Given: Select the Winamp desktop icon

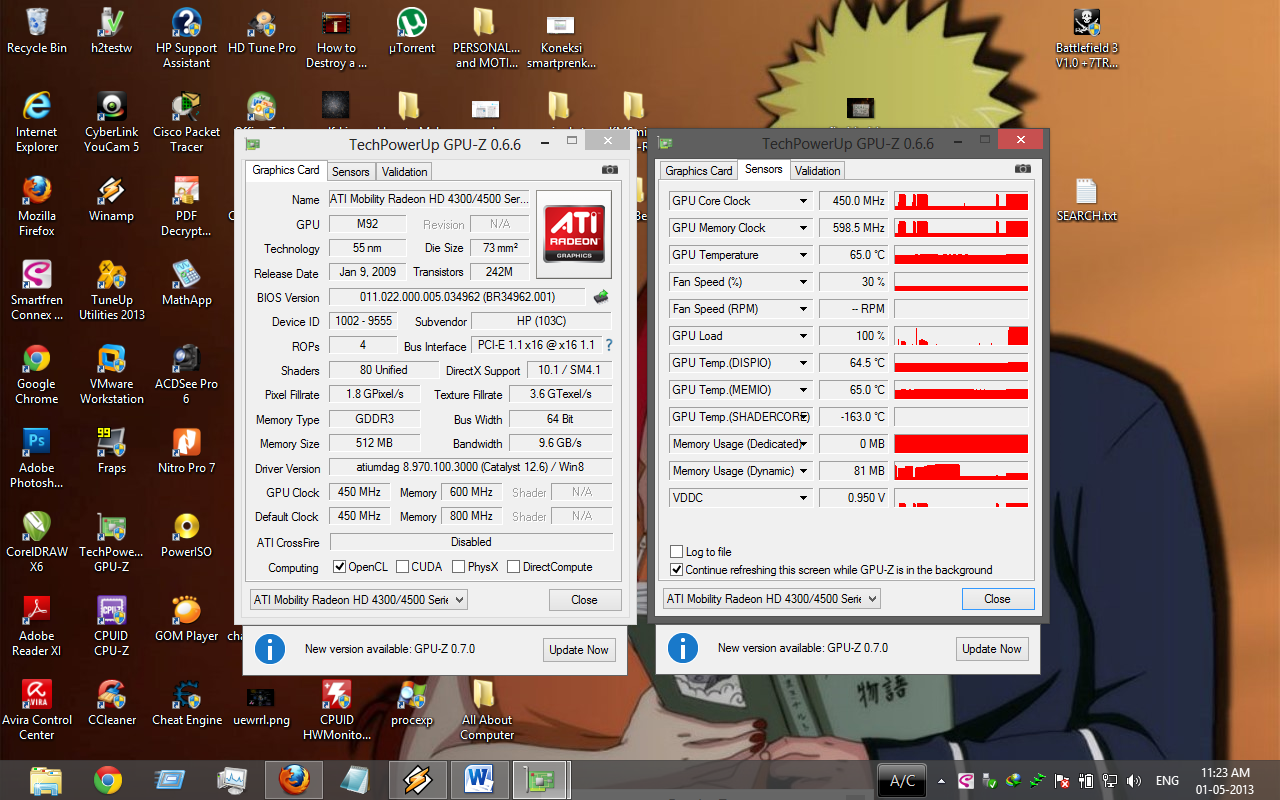Looking at the screenshot, I should coord(111,200).
